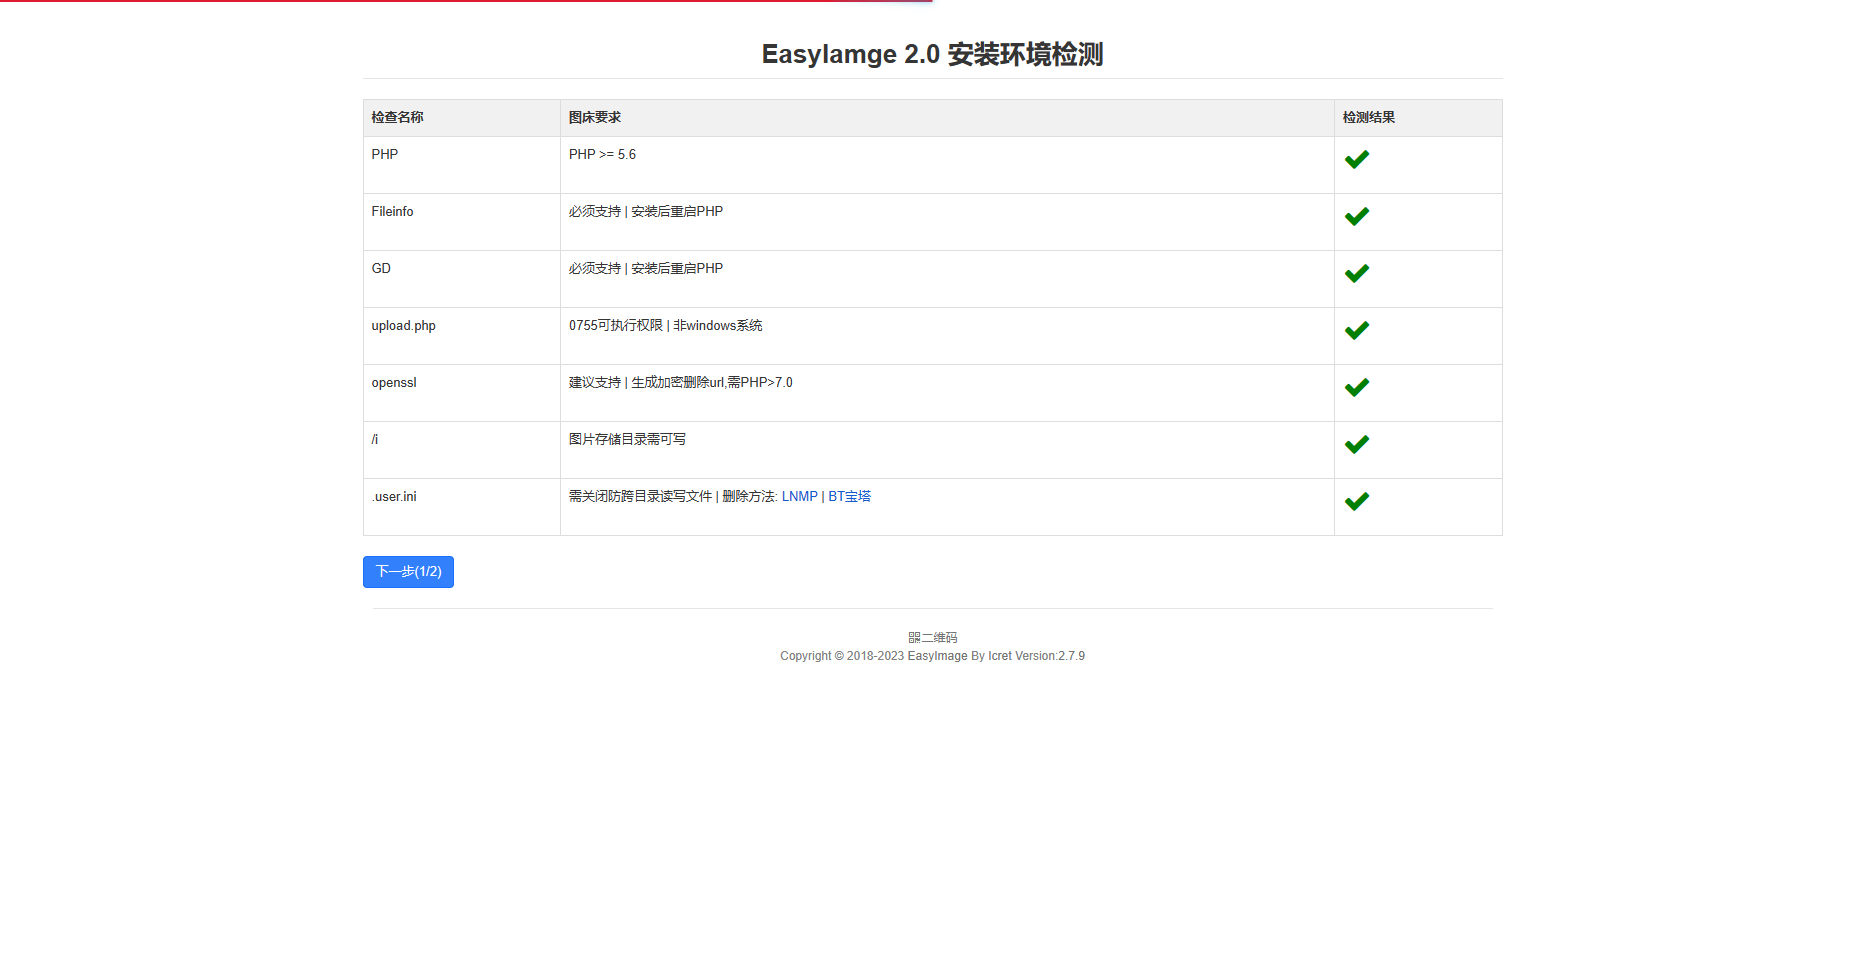1865x969 pixels.
Task: Select the Fileinfo name cell
Action: [462, 222]
